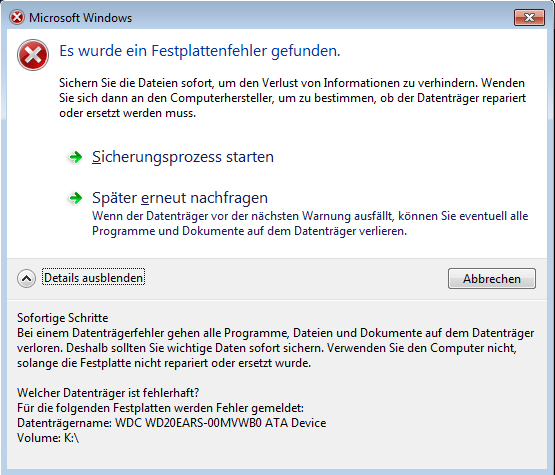This screenshot has width=555, height=475.
Task: Start backup via Sicherungsprozess starten
Action: 183,157
